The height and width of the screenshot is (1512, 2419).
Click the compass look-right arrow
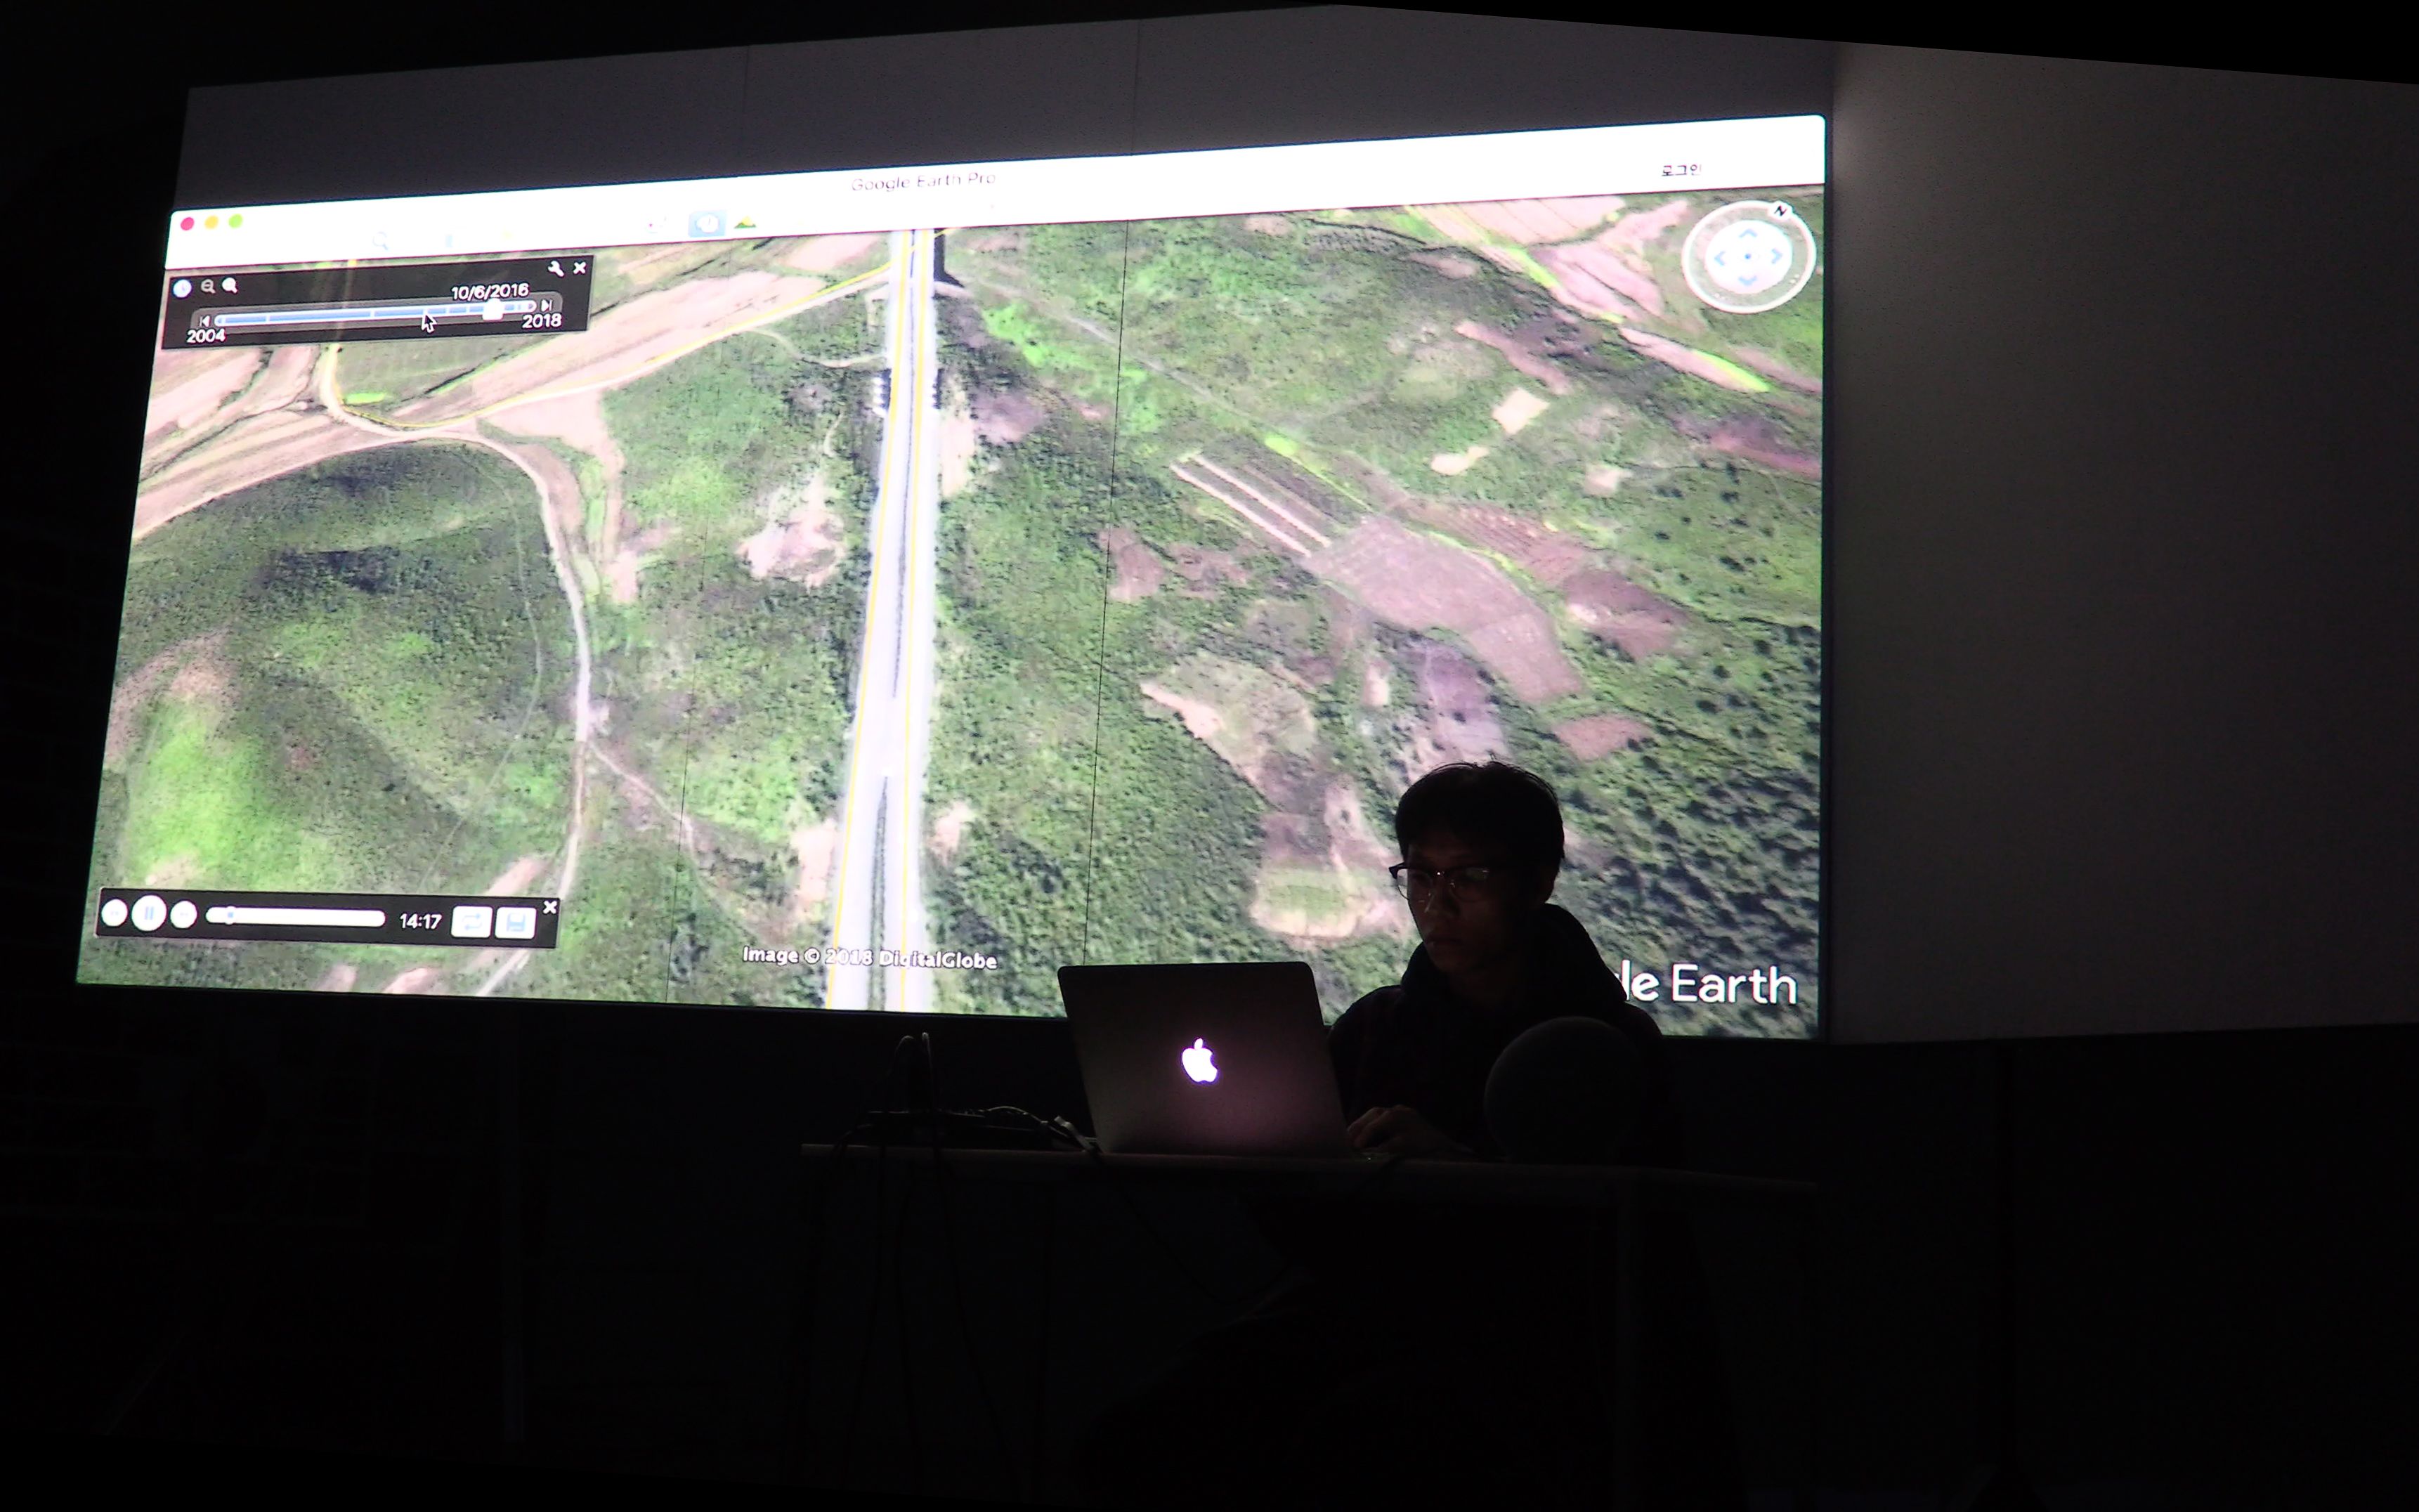pyautogui.click(x=1776, y=256)
